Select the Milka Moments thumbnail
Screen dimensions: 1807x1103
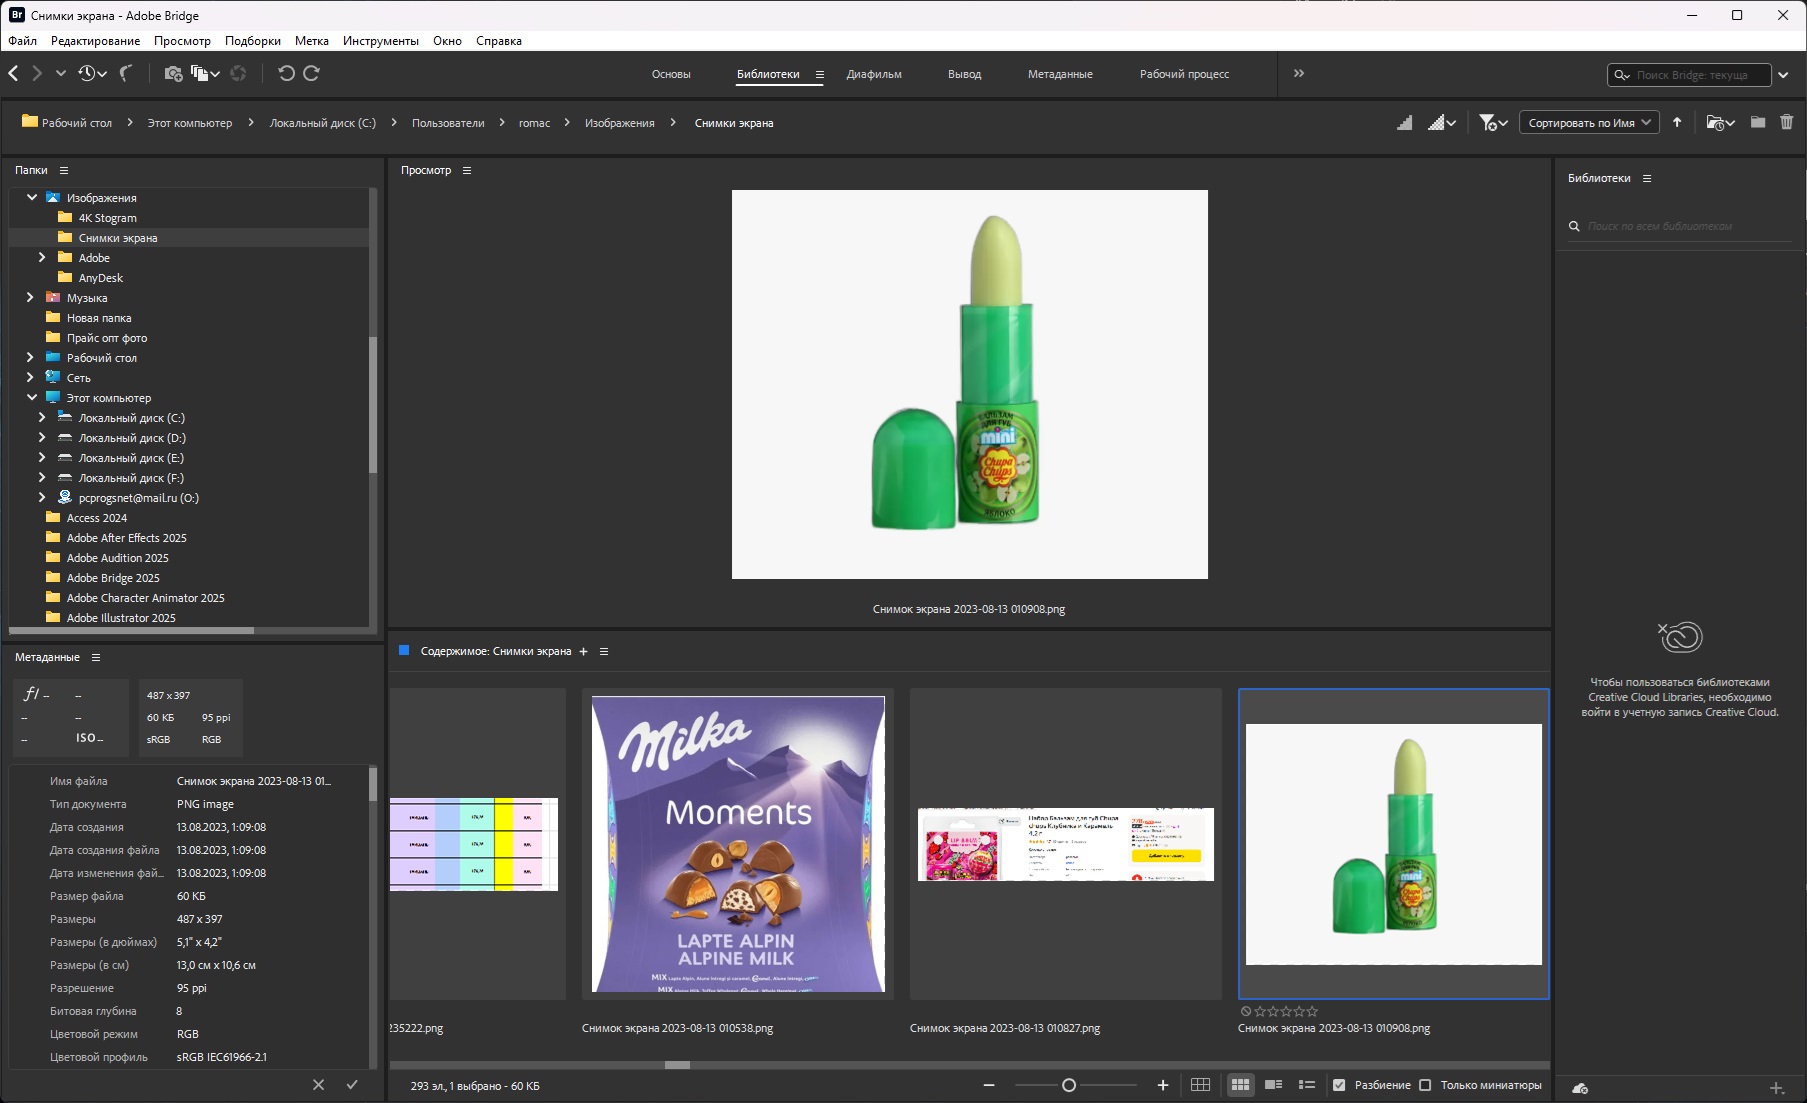(738, 844)
